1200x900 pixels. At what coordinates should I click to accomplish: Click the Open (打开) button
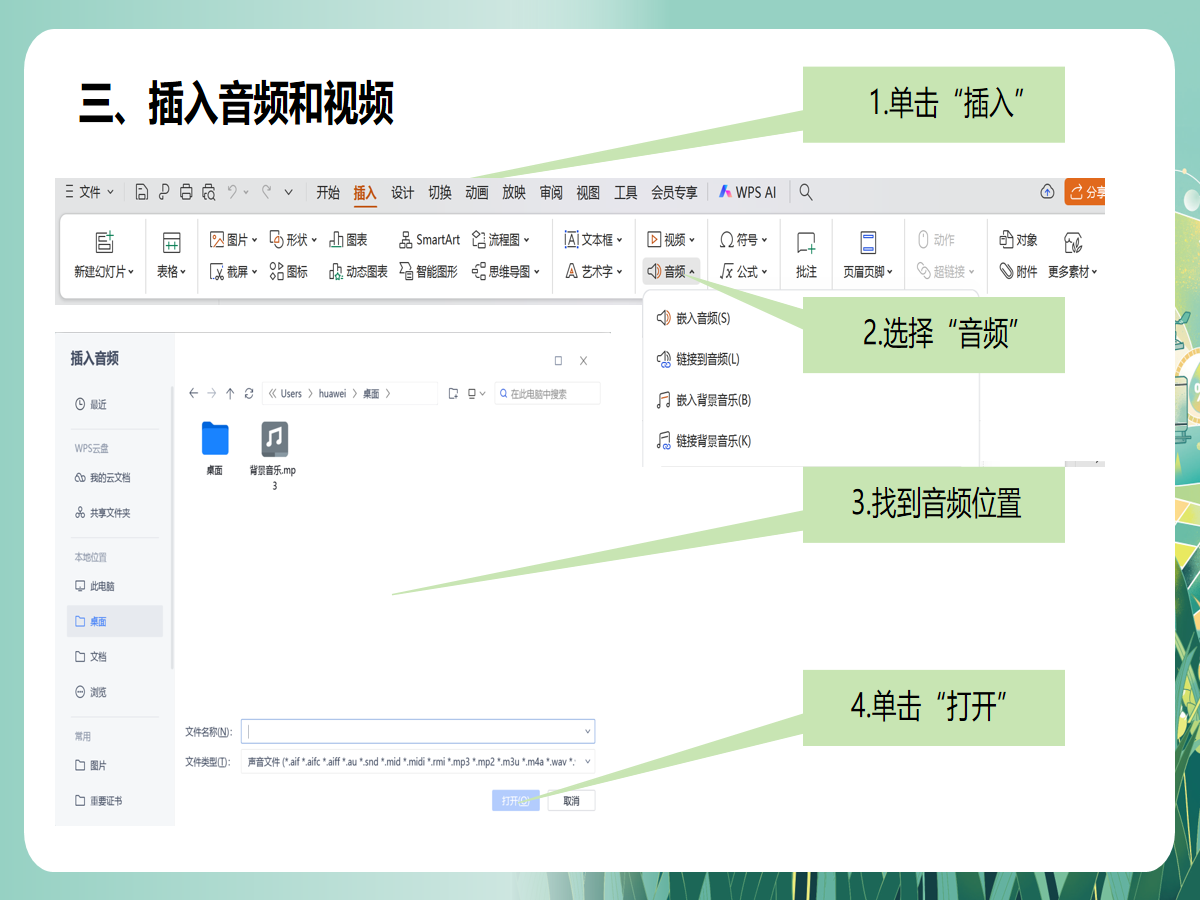(x=515, y=801)
